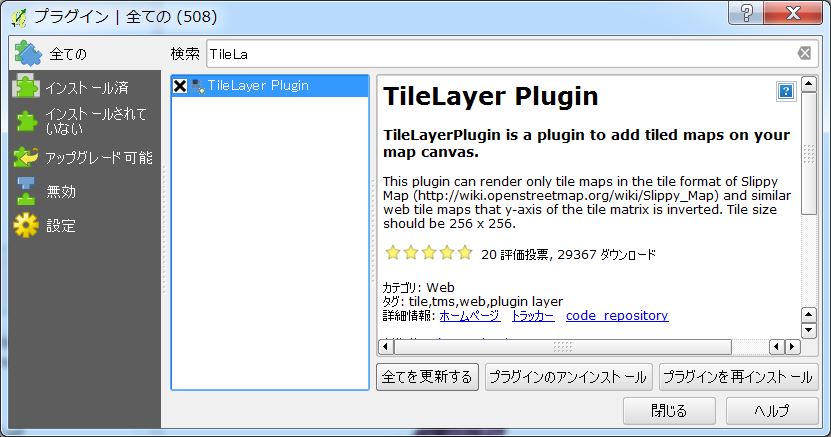
Task: Select the not-installed puzzle piece icon
Action: (26, 121)
